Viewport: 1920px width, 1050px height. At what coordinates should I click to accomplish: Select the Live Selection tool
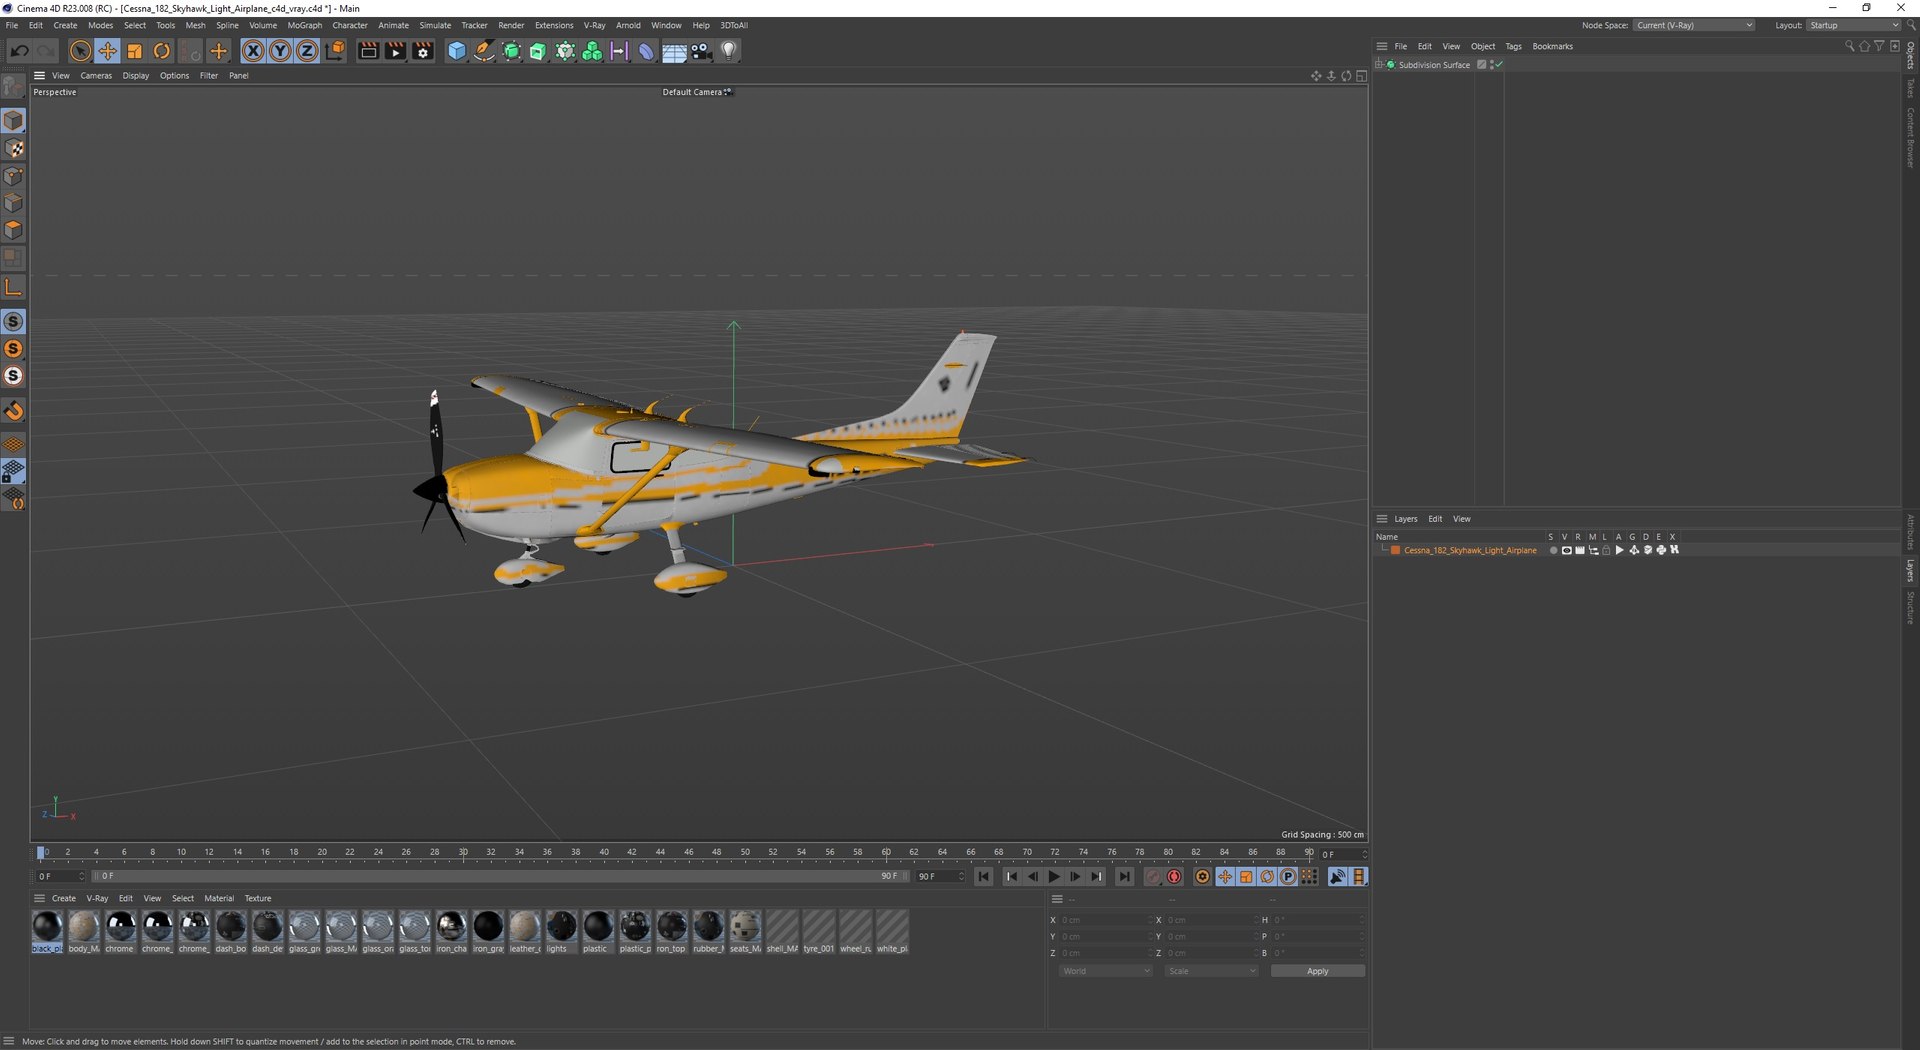pyautogui.click(x=80, y=51)
